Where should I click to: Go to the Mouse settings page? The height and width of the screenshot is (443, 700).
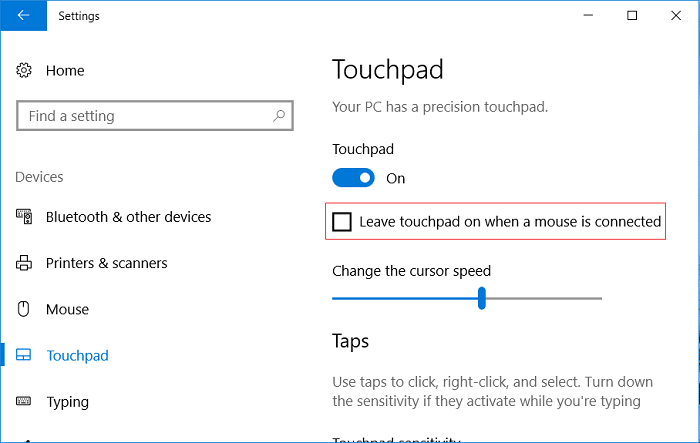[67, 310]
